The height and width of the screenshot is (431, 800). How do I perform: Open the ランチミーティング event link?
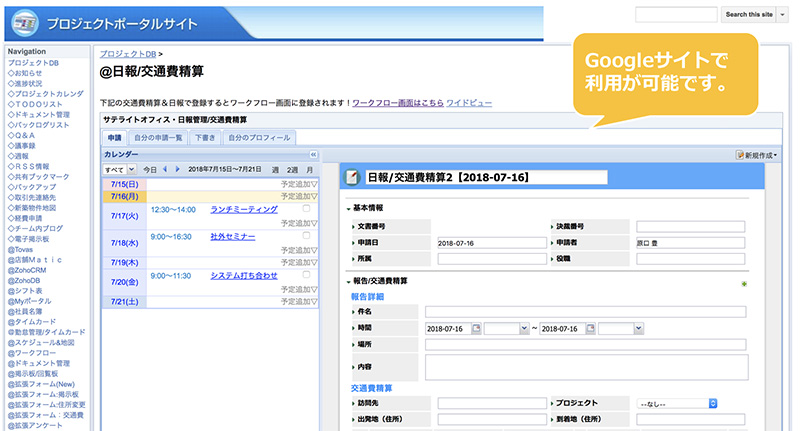tap(244, 209)
